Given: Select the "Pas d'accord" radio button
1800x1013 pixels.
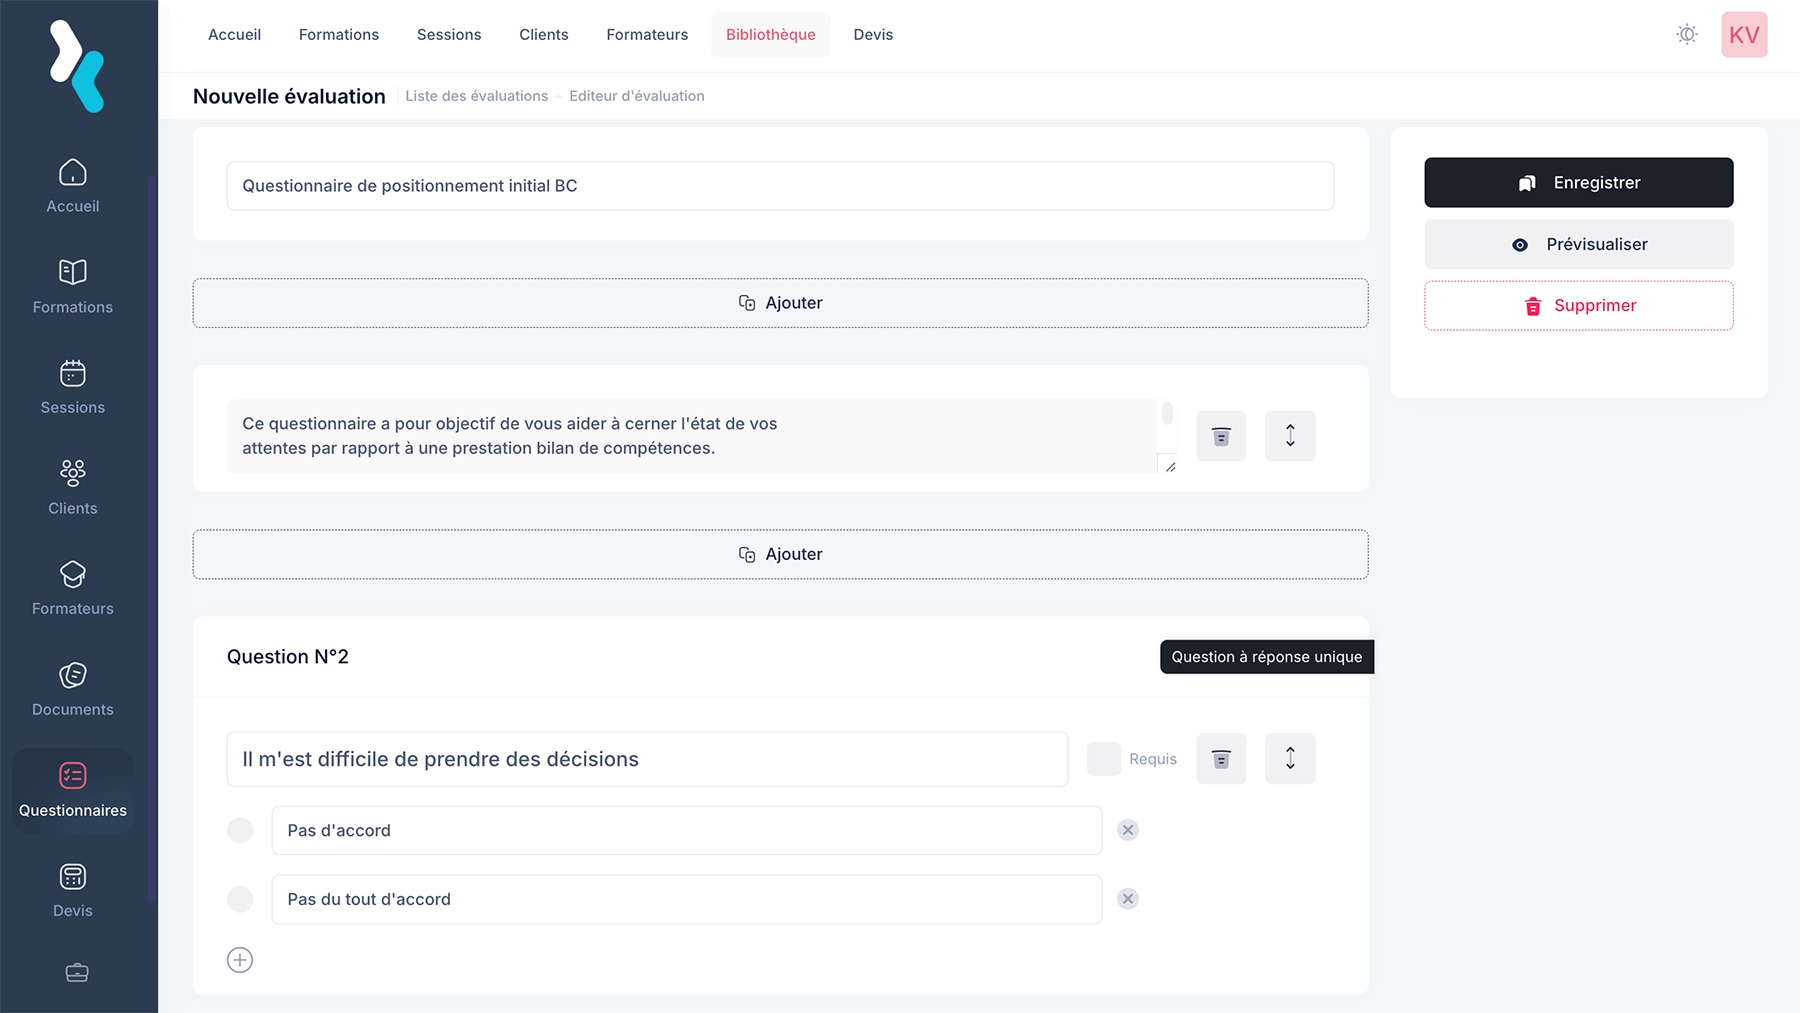Looking at the screenshot, I should (240, 830).
